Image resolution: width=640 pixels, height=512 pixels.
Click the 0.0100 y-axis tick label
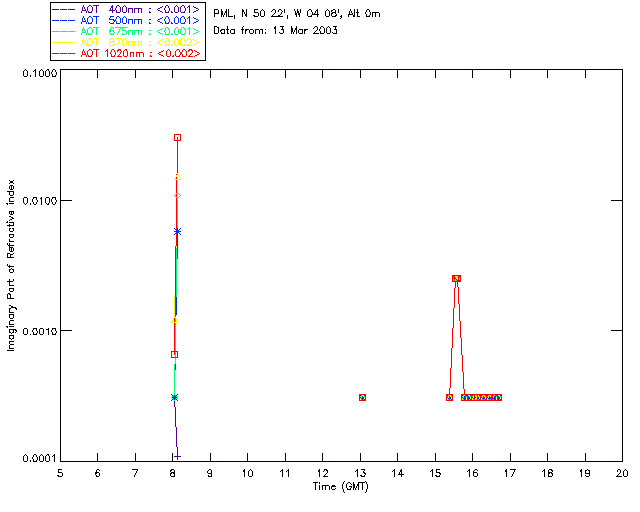[x=40, y=201]
